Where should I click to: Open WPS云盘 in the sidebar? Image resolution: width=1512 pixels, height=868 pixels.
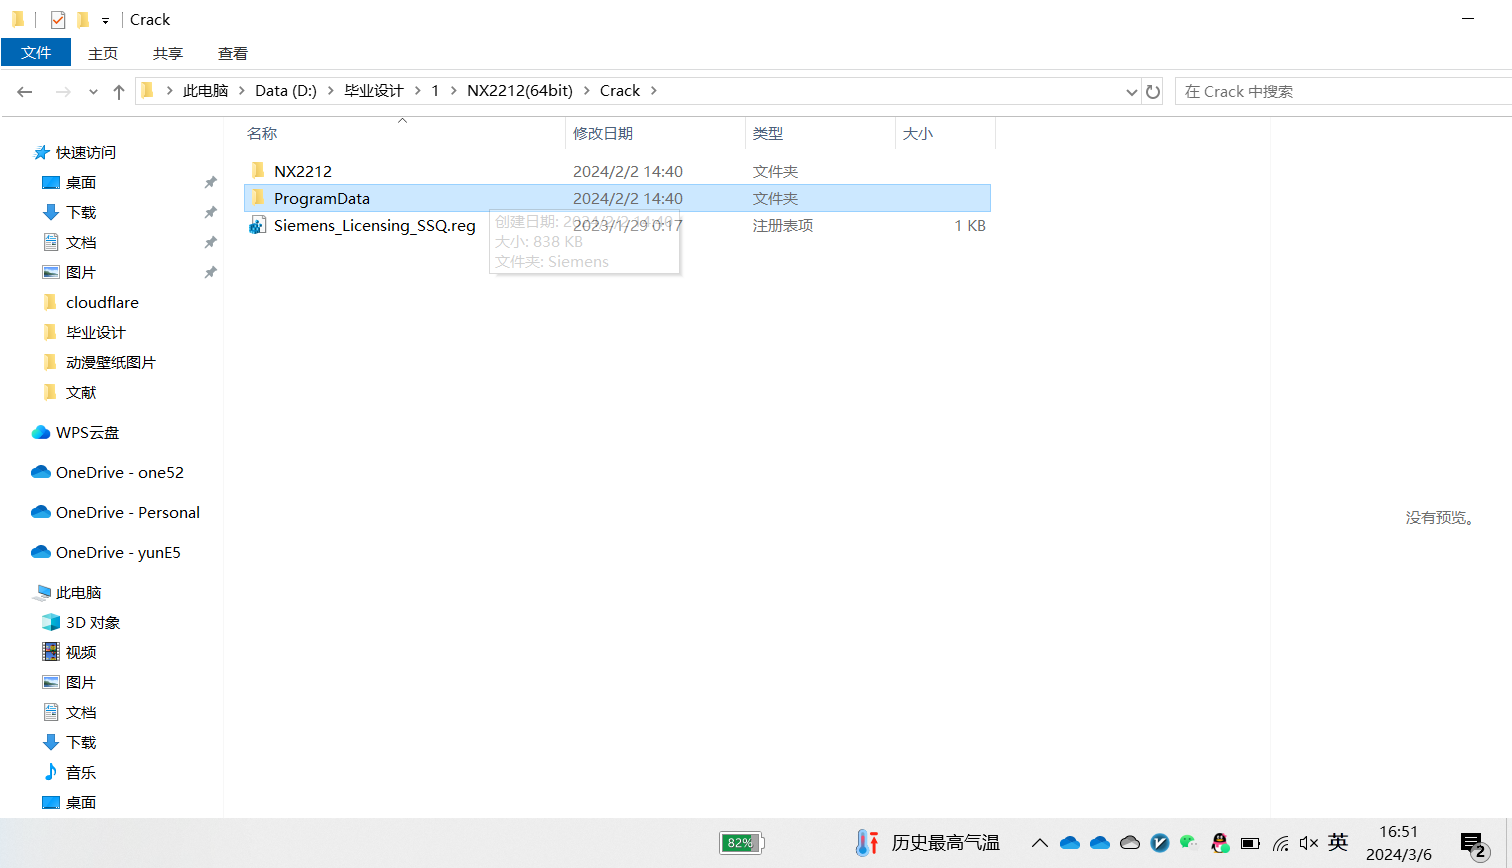(87, 433)
